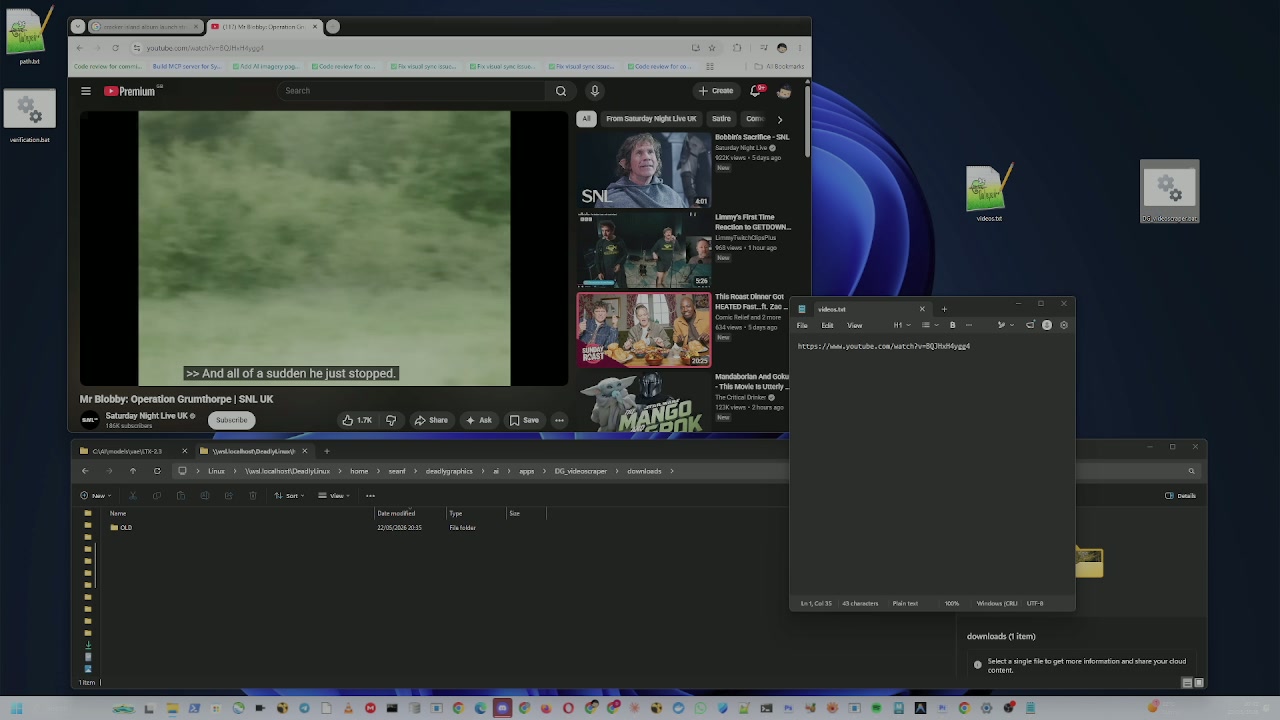Open the Sort dropdown in File Explorer

289,495
